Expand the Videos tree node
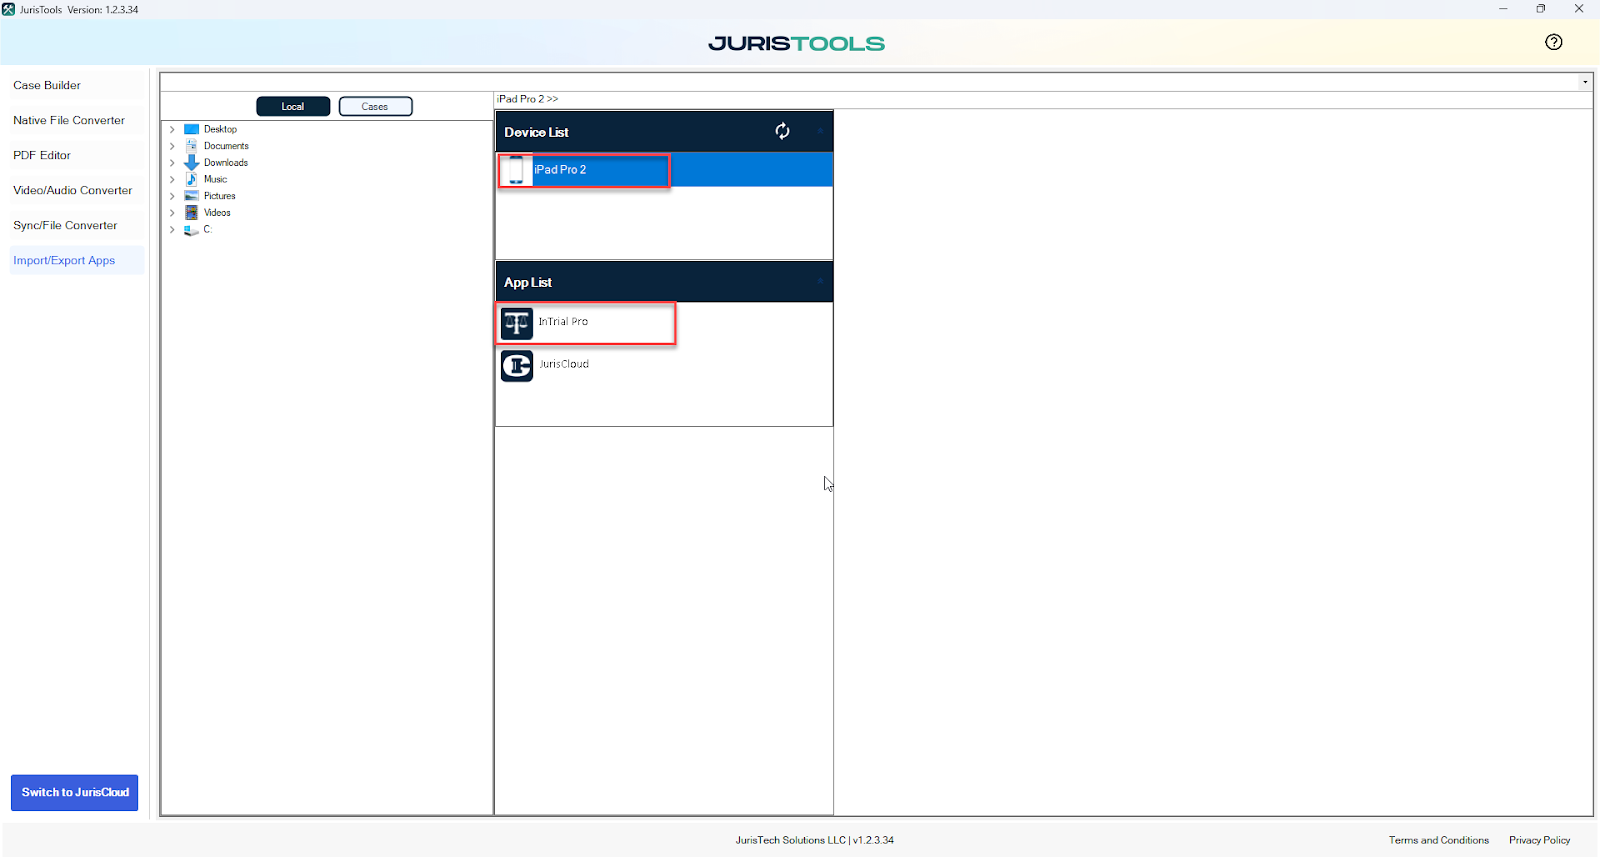 (172, 212)
